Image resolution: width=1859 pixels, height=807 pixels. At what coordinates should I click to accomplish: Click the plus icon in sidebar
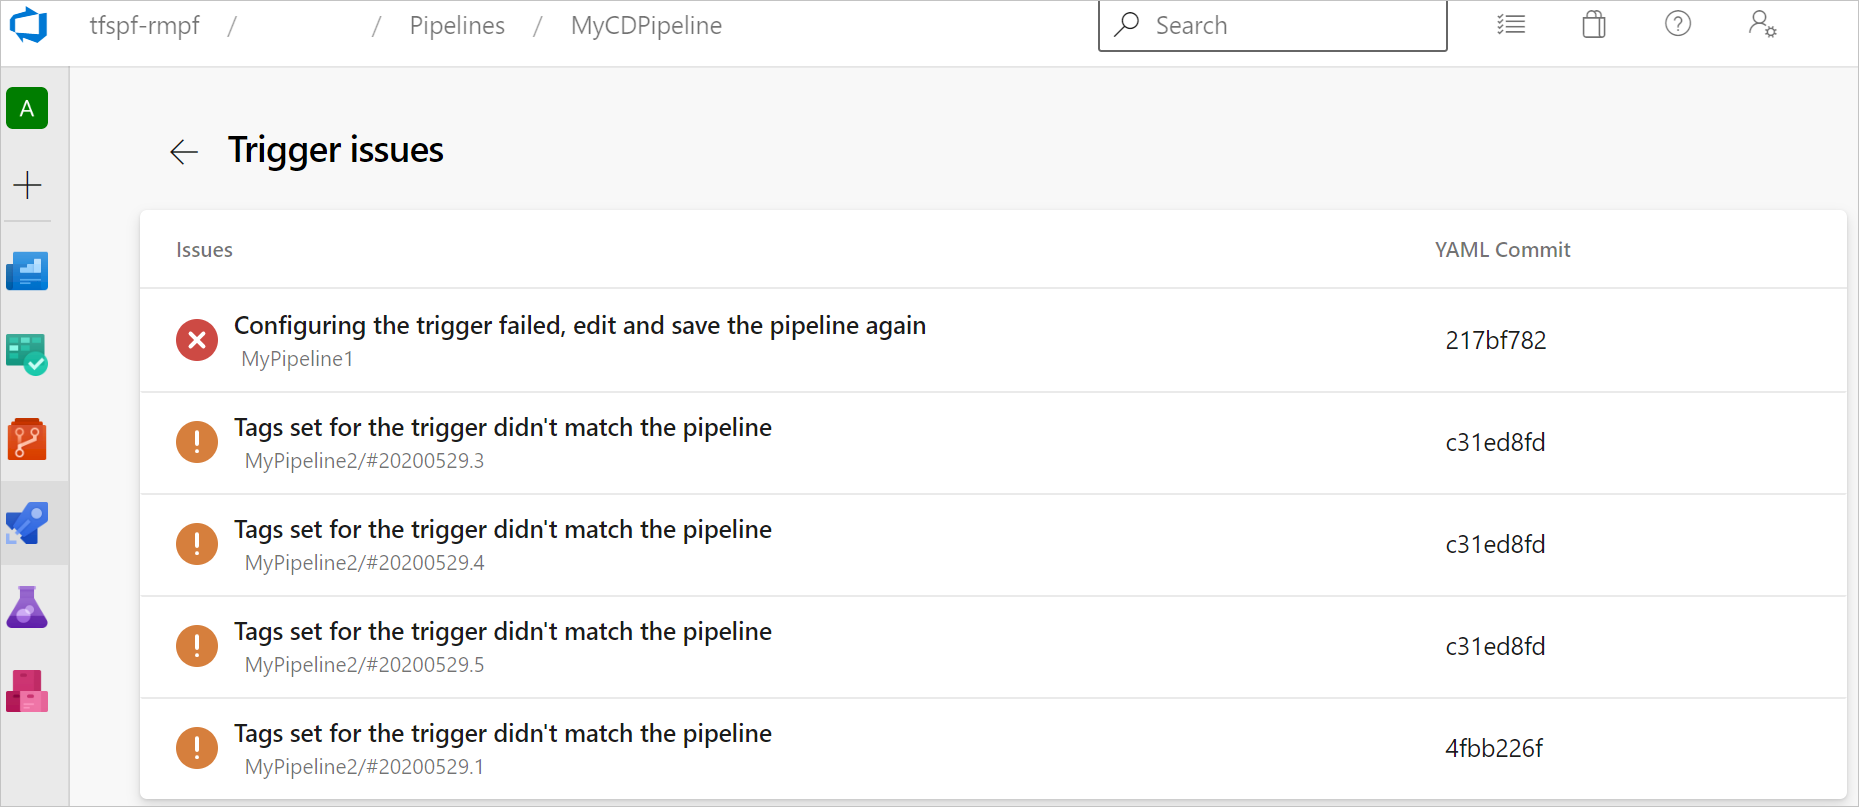point(27,185)
